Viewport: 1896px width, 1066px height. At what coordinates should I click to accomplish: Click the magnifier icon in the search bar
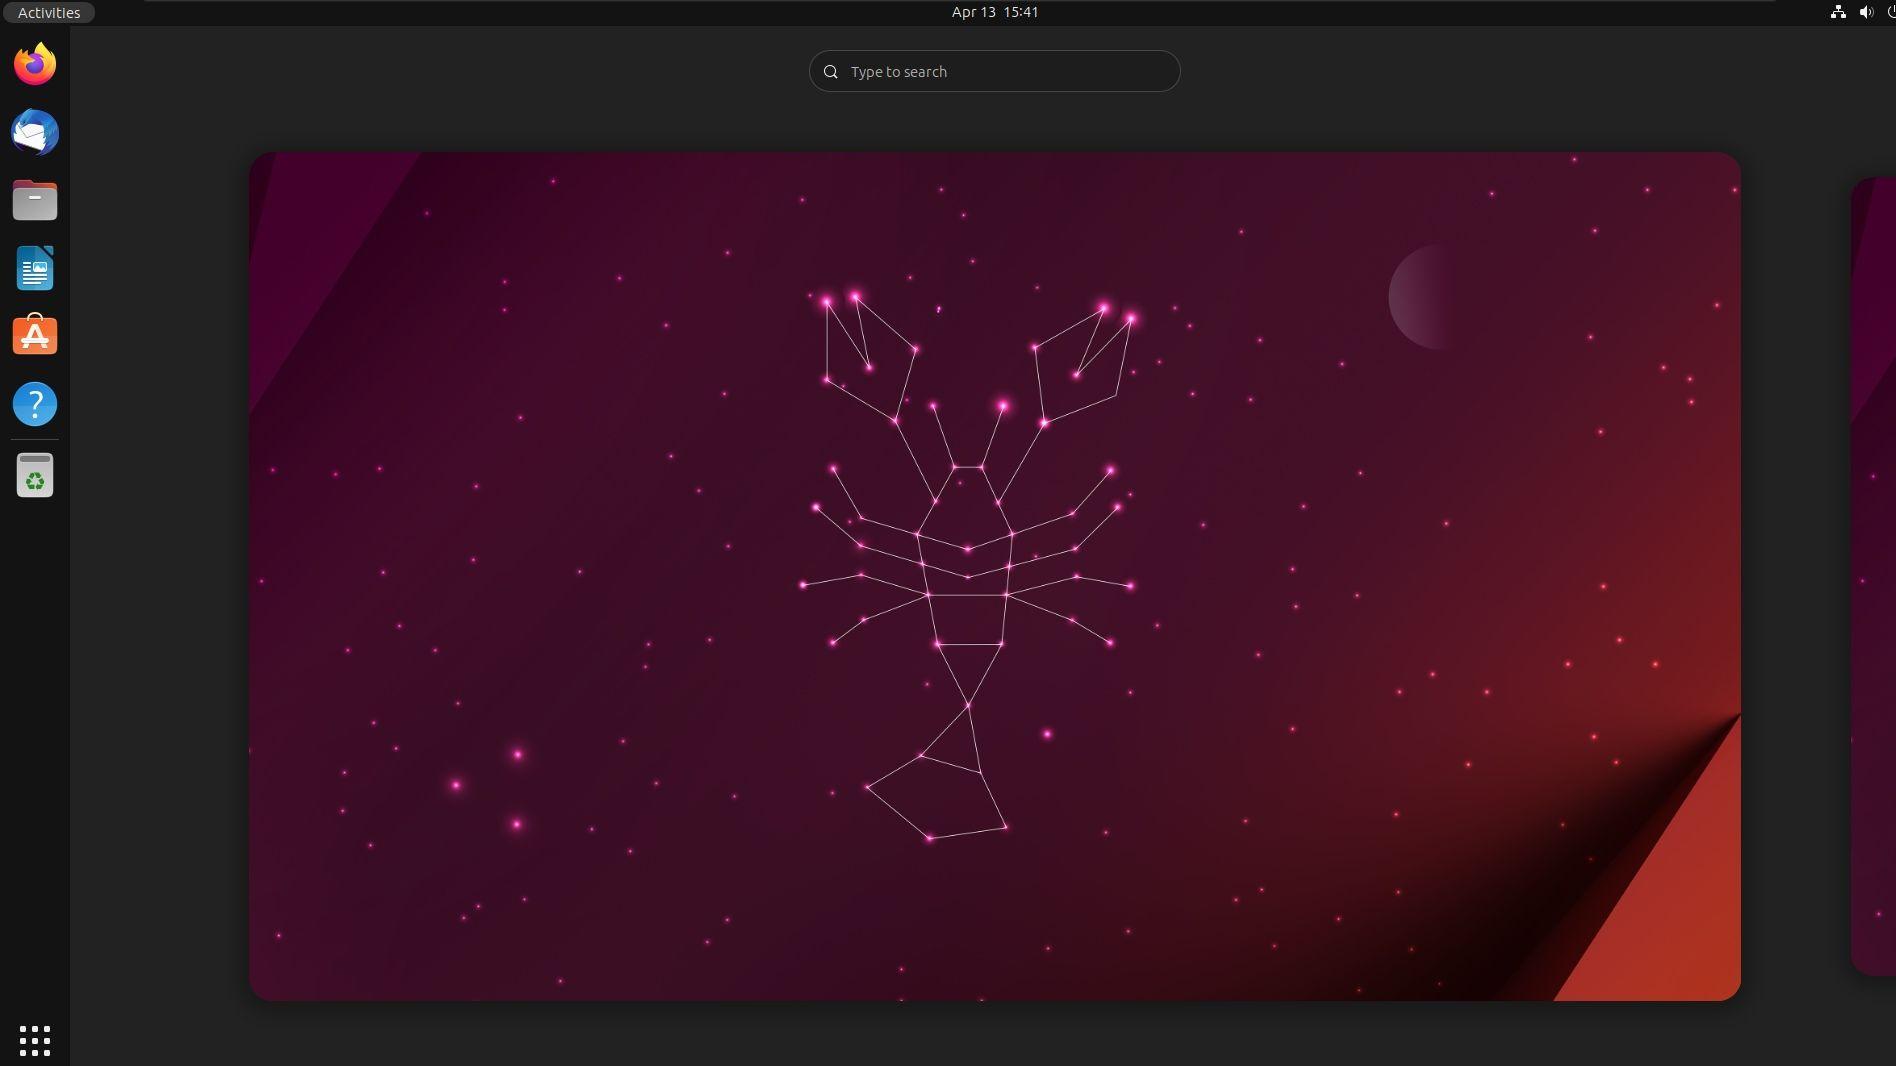coord(830,71)
